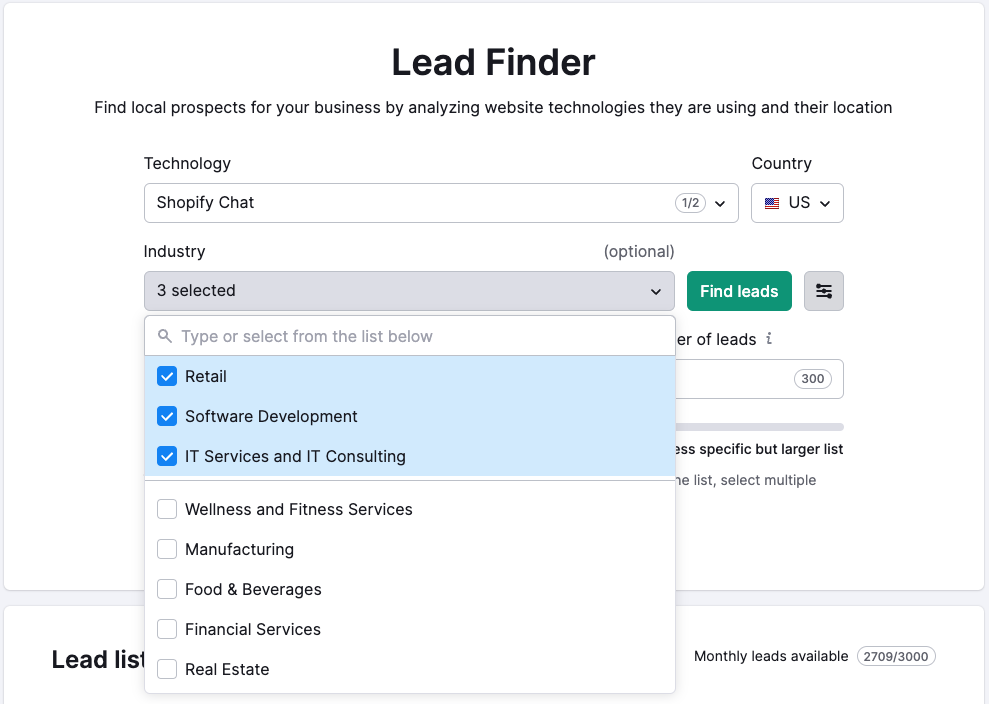989x704 pixels.
Task: Check the Manufacturing checkbox
Action: [x=167, y=549]
